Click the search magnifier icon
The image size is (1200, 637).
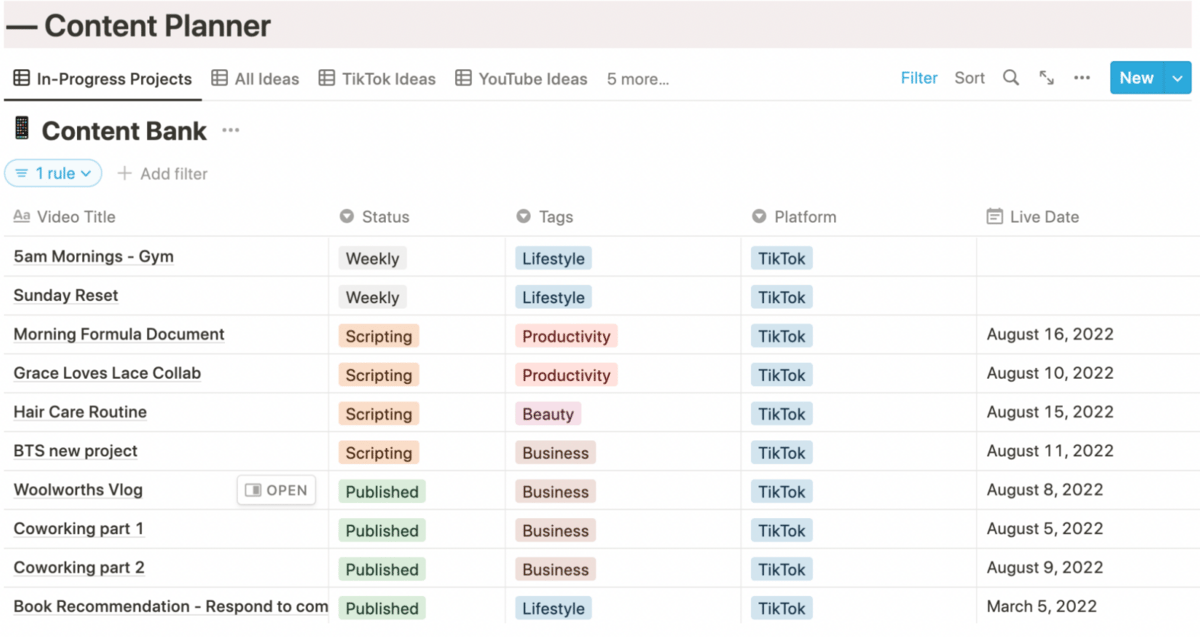click(x=1011, y=78)
